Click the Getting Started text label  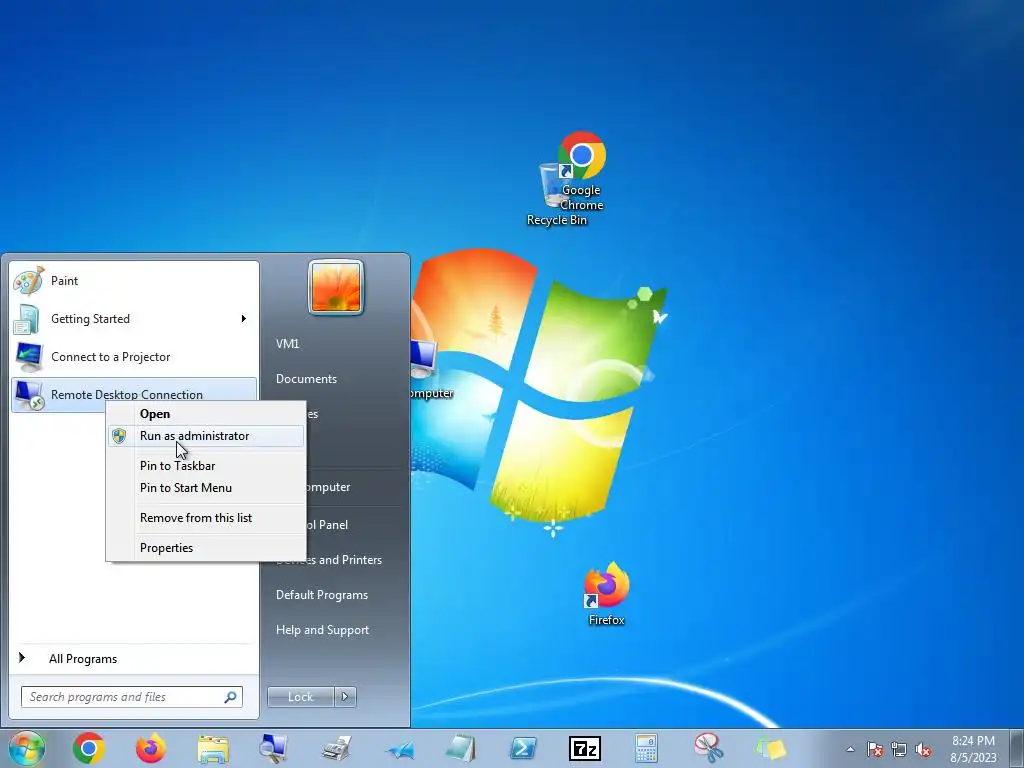click(90, 319)
